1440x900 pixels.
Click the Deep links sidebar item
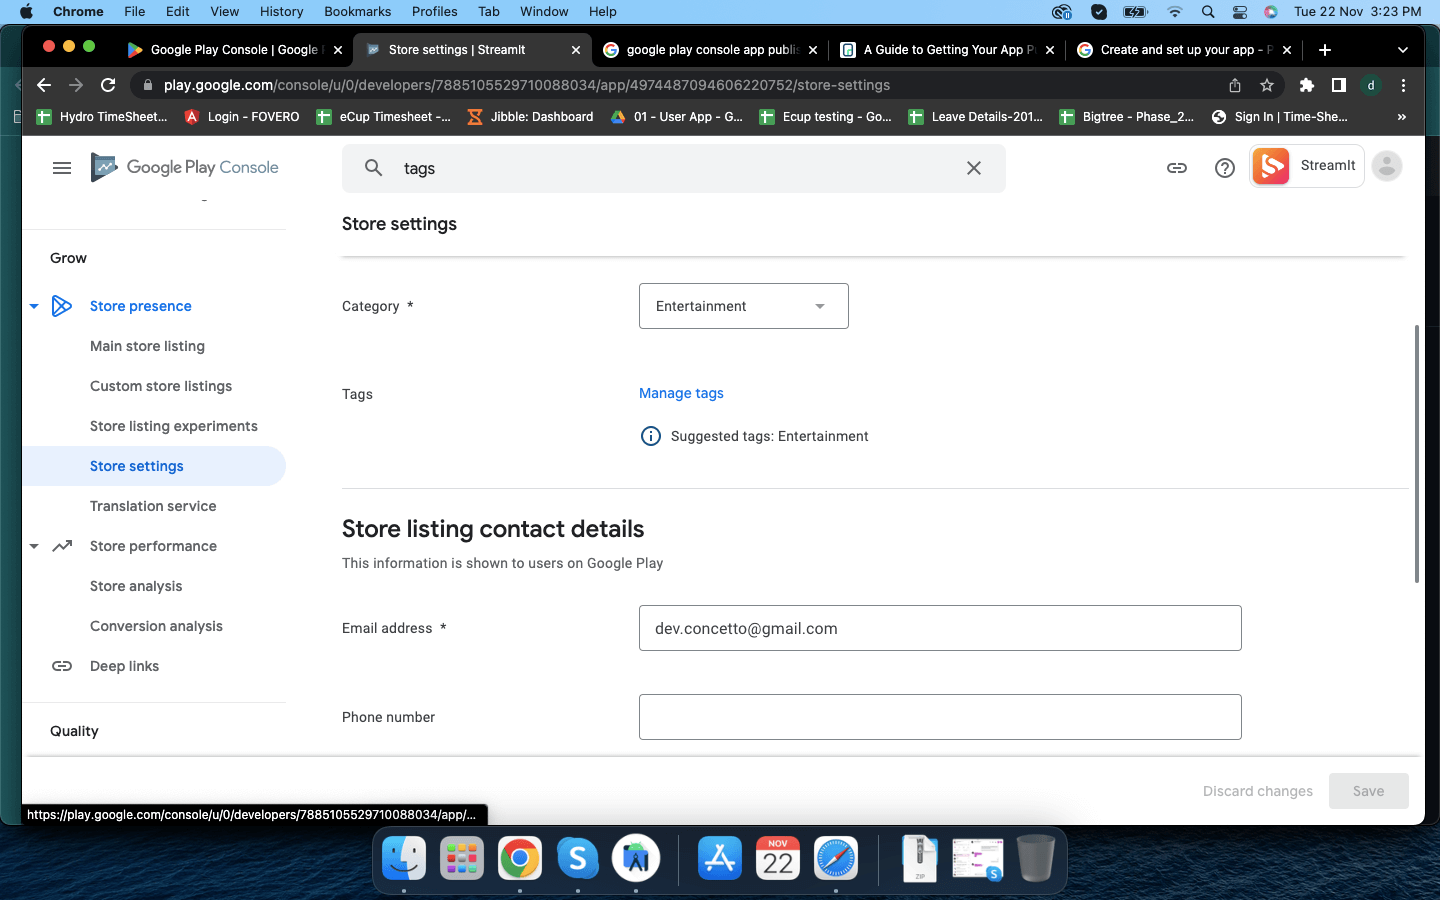pyautogui.click(x=124, y=666)
